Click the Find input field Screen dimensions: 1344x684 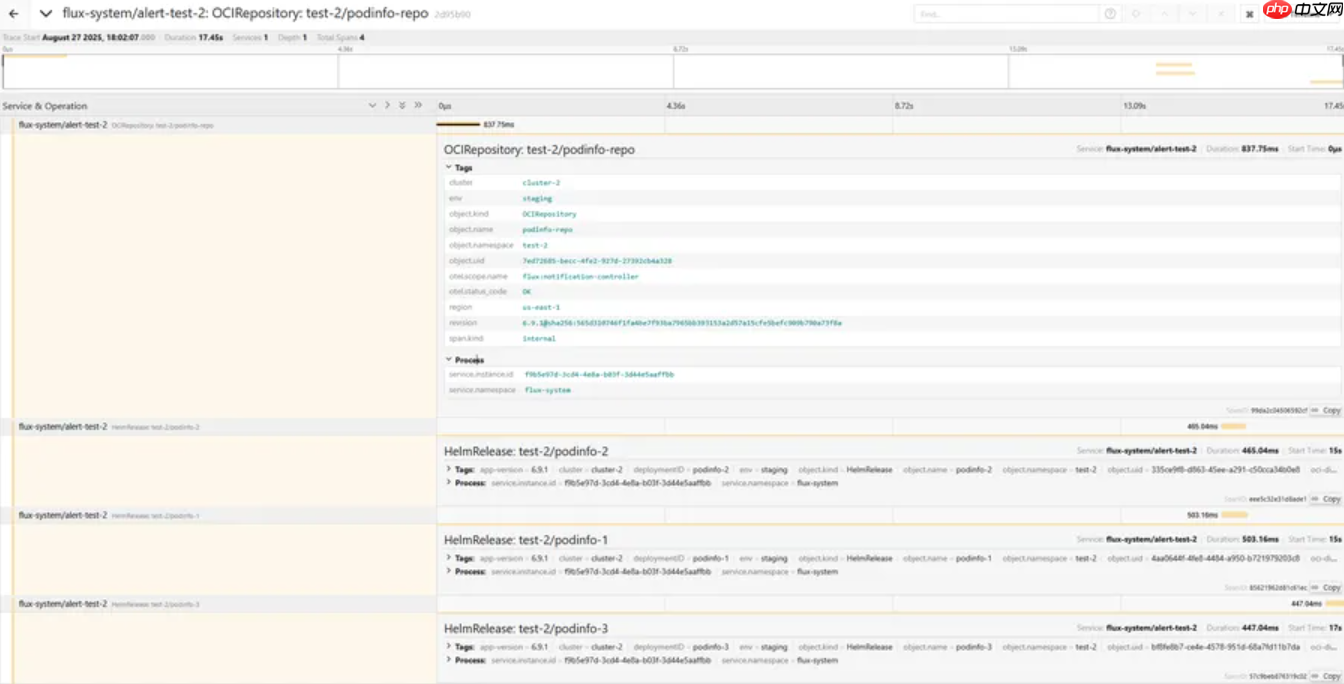[x=1005, y=14]
